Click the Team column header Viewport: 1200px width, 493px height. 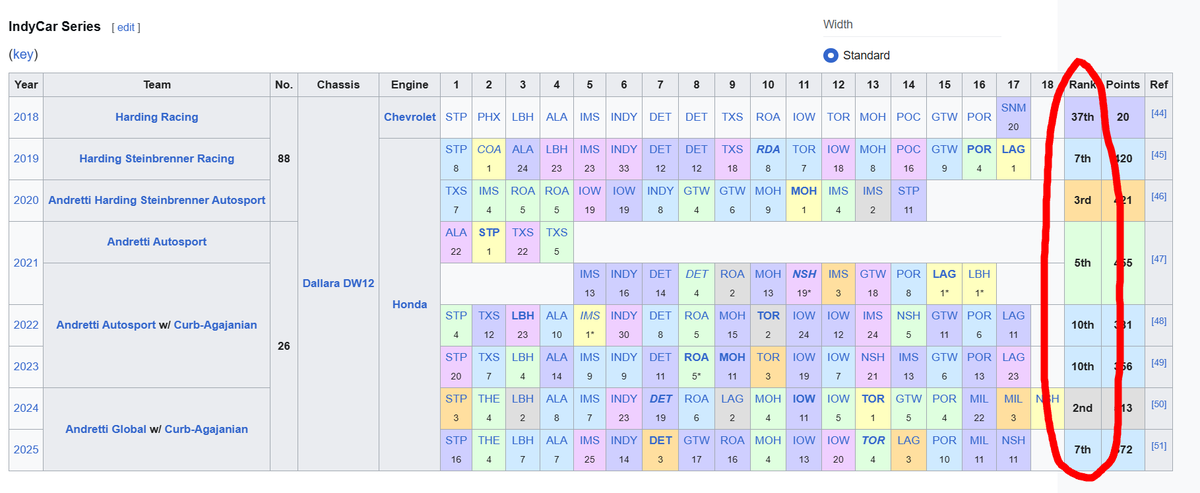coord(157,85)
